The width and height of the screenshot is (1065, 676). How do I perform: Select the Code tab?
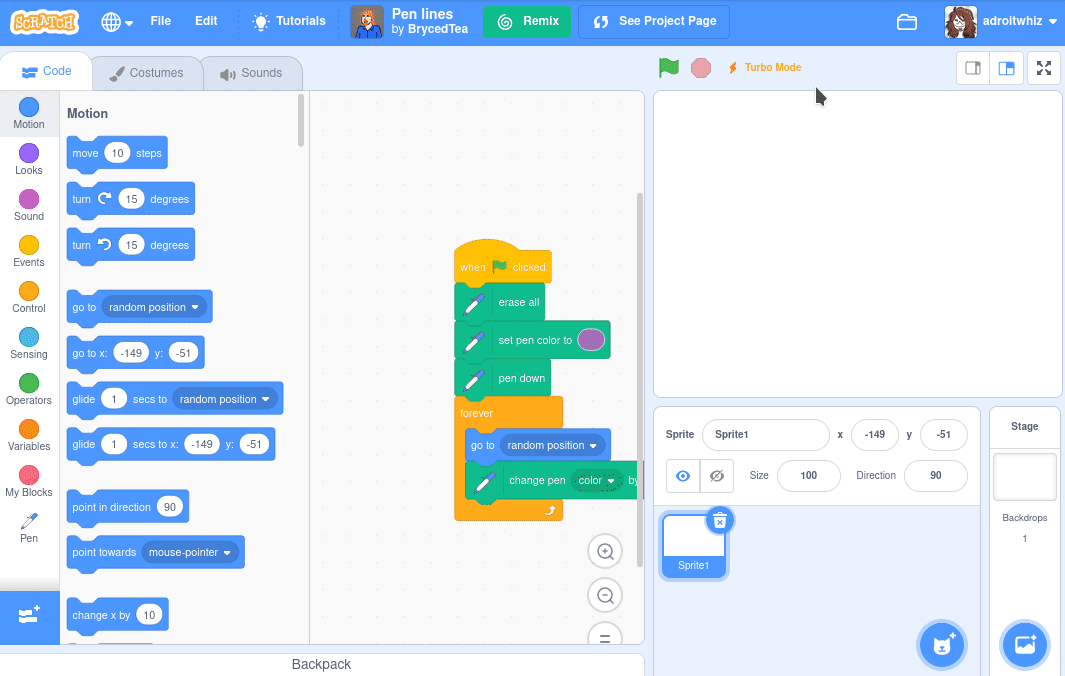click(46, 71)
